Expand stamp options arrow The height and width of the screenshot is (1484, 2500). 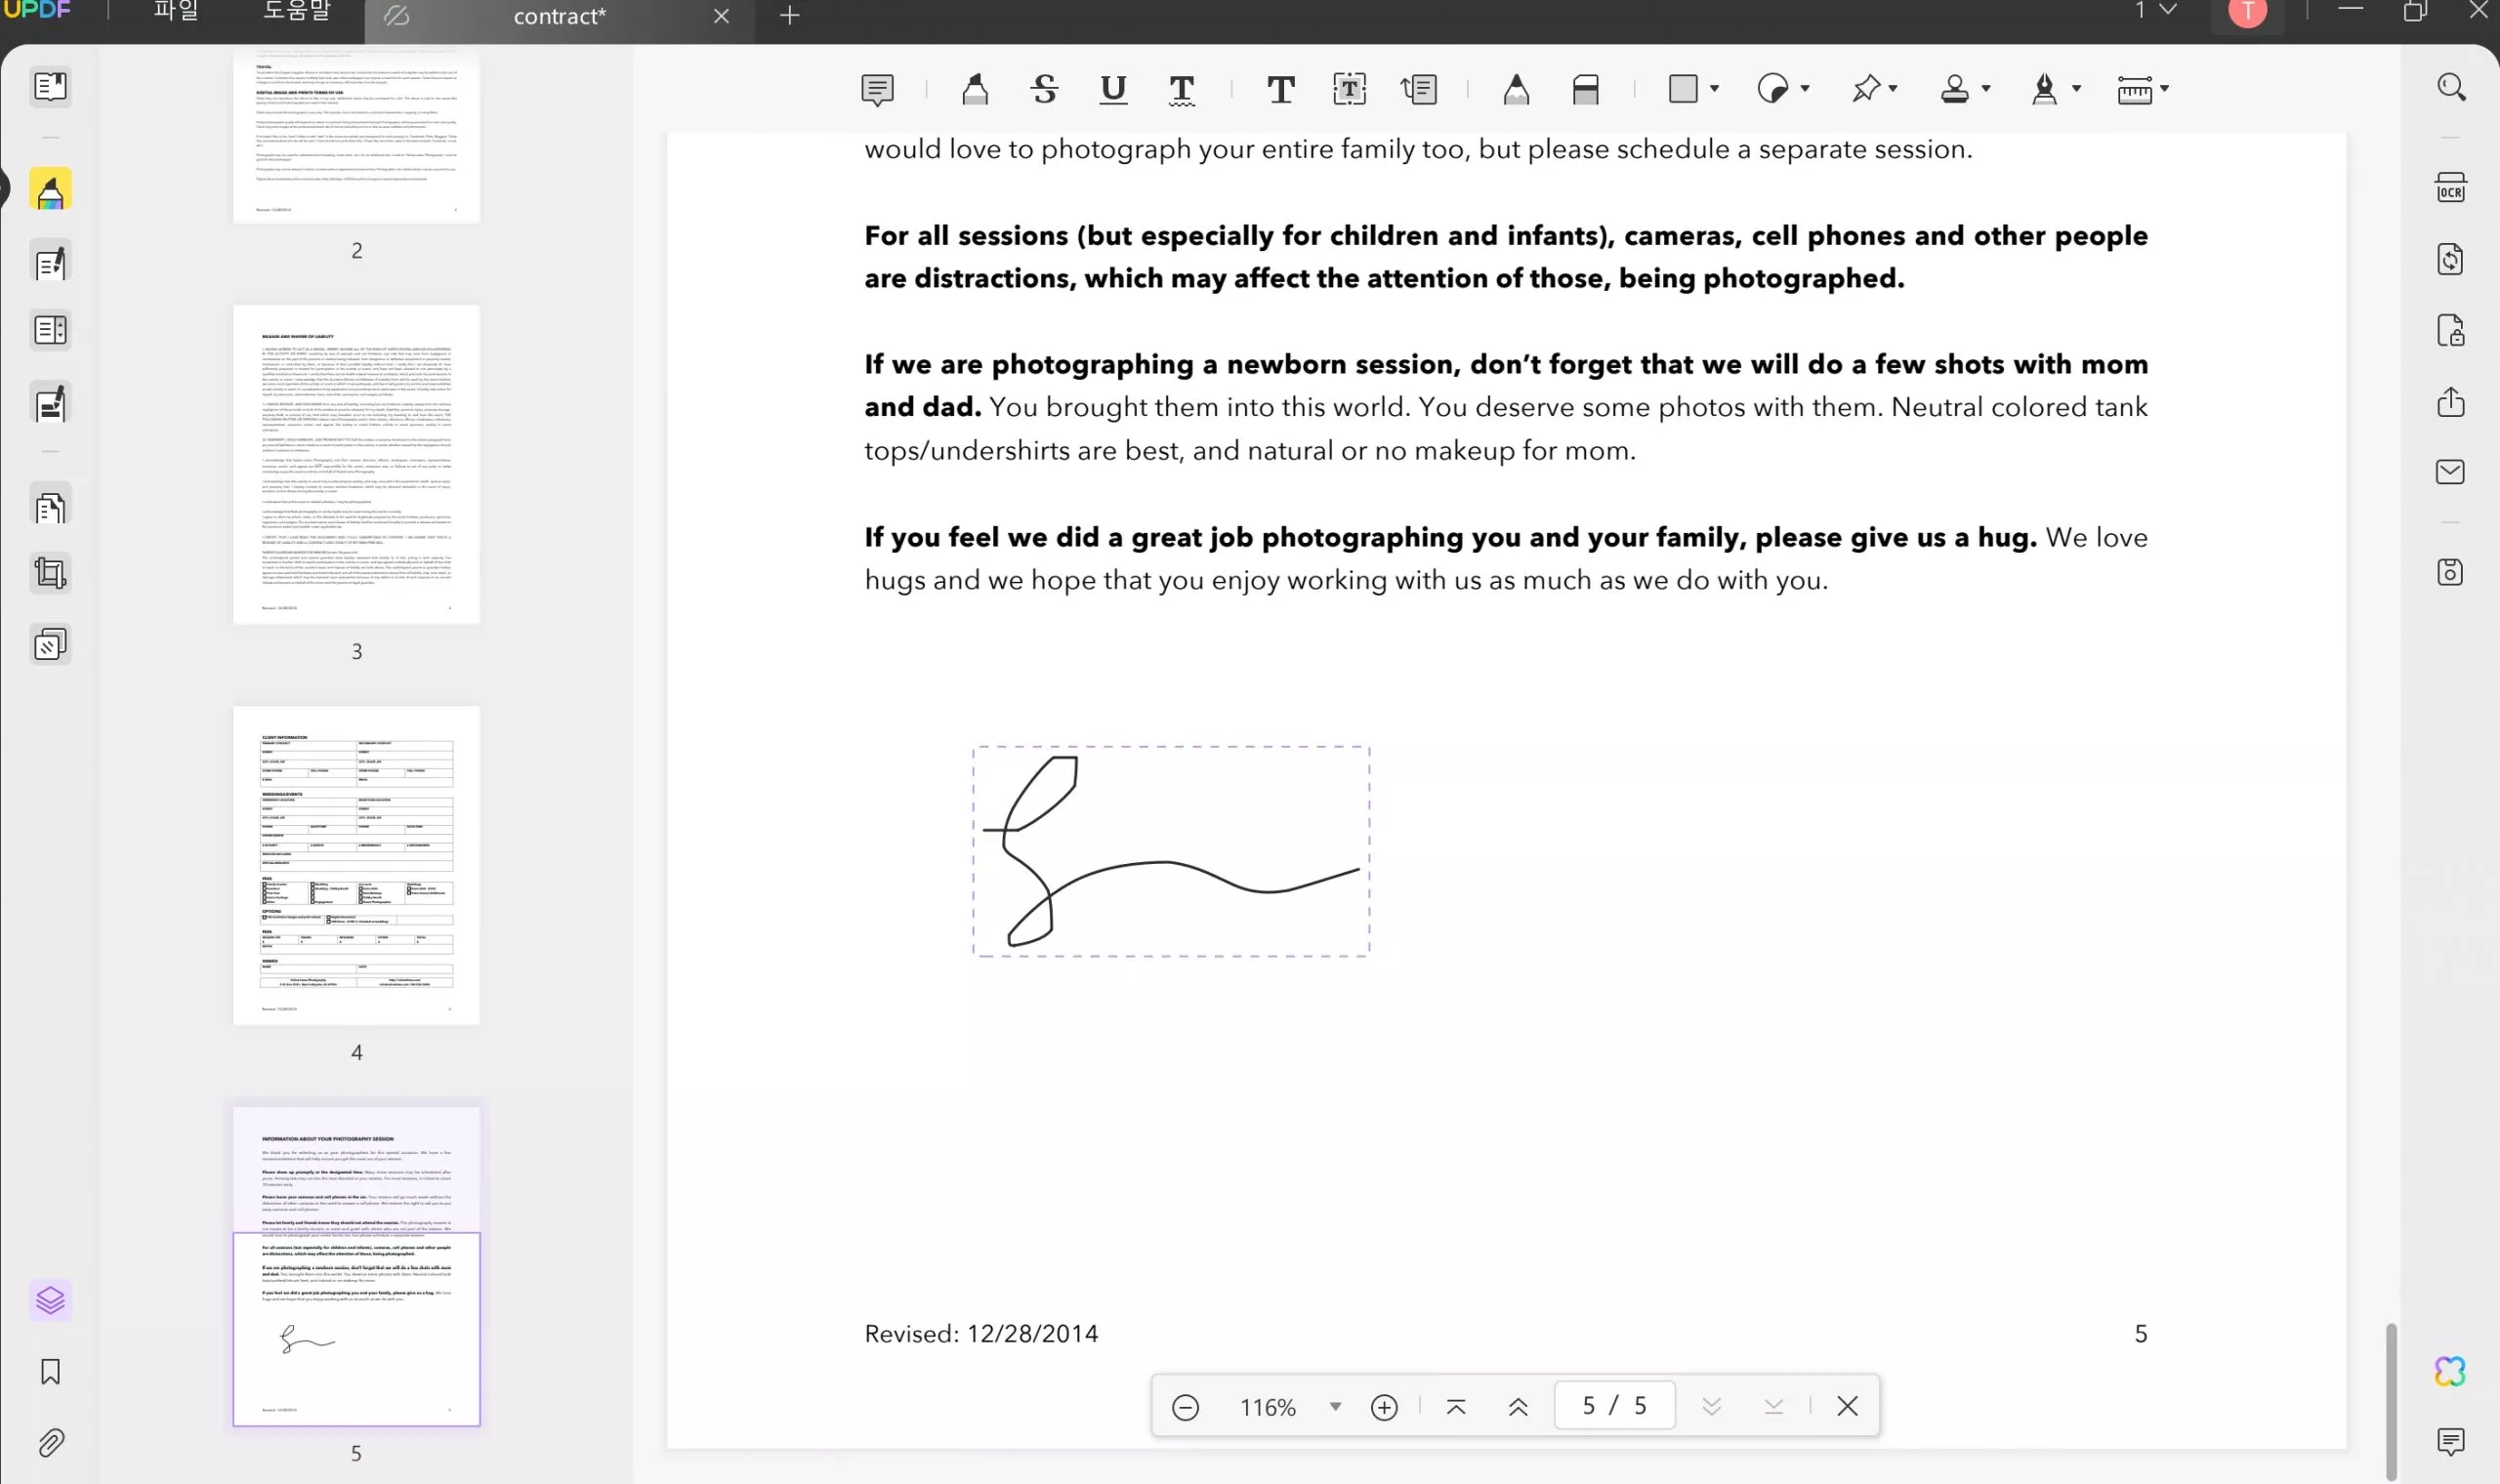pos(1986,89)
